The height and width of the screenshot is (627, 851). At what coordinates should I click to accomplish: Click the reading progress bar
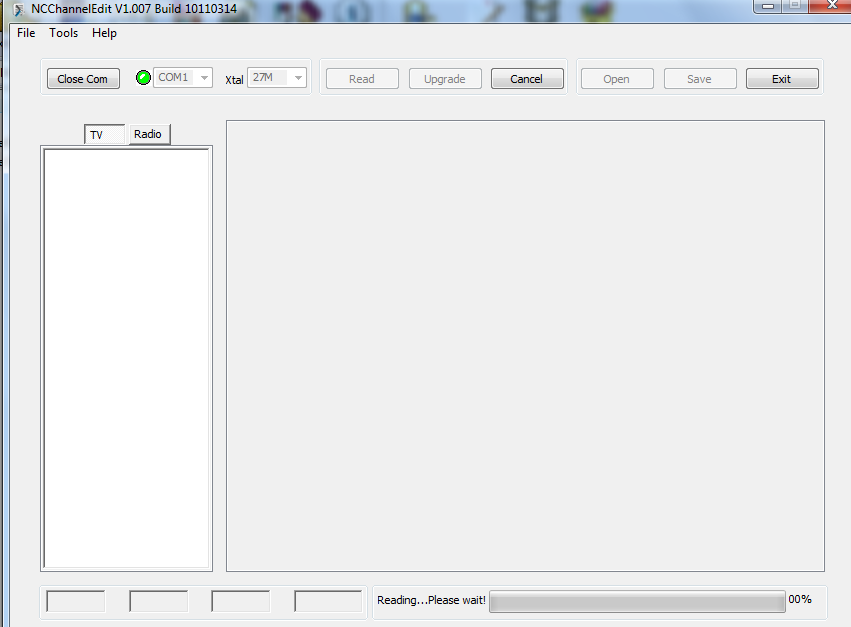pyautogui.click(x=637, y=602)
